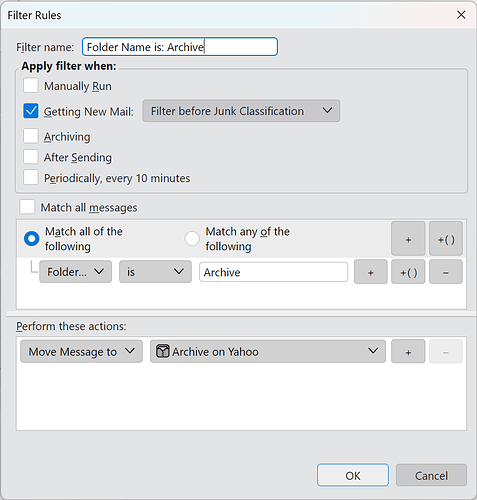Click the plus button beside match options
This screenshot has width=477, height=500.
click(x=408, y=239)
